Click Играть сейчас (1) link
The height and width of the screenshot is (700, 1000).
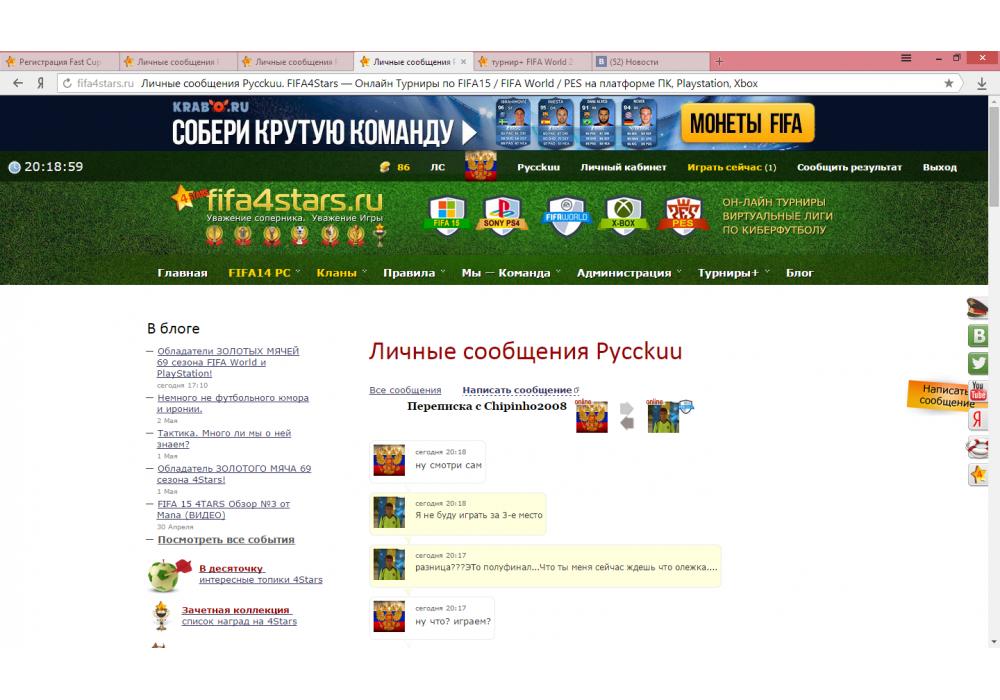[732, 167]
